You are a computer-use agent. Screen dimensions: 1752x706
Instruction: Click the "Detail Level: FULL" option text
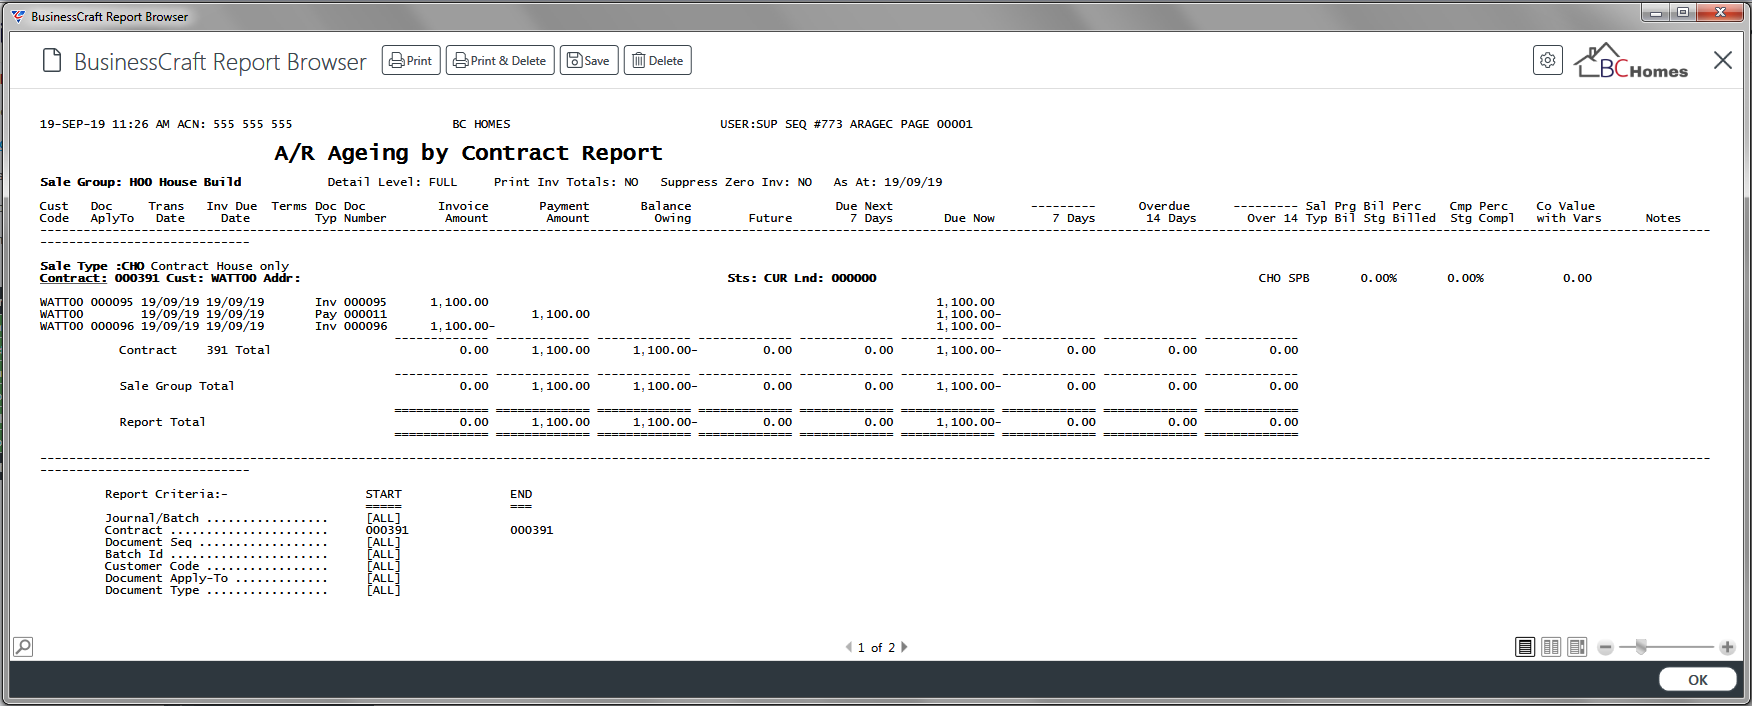pos(392,182)
